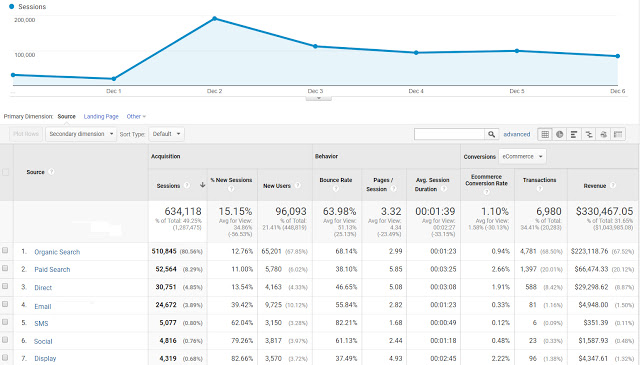This screenshot has width=640, height=365.
Task: Sort by Bounce Rate column header
Action: [336, 180]
